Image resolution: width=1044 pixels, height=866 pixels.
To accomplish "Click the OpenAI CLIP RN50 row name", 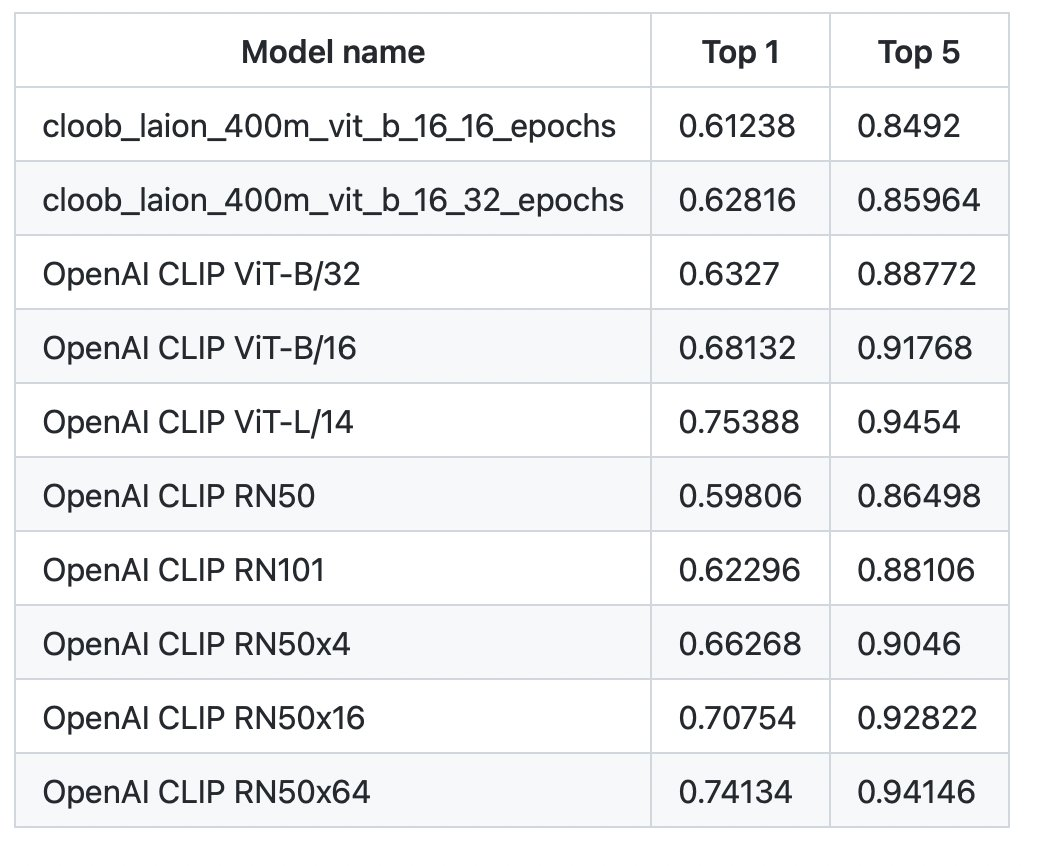I will pyautogui.click(x=178, y=496).
